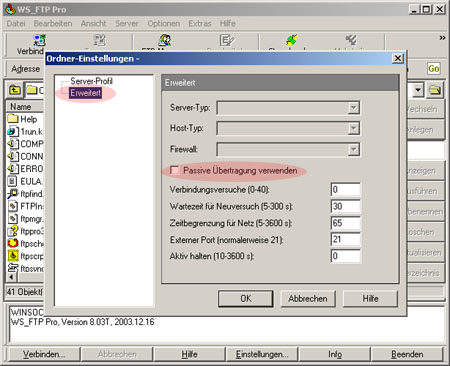Click the folder-up icon in local pane
This screenshot has width=450, height=366.
[x=14, y=90]
